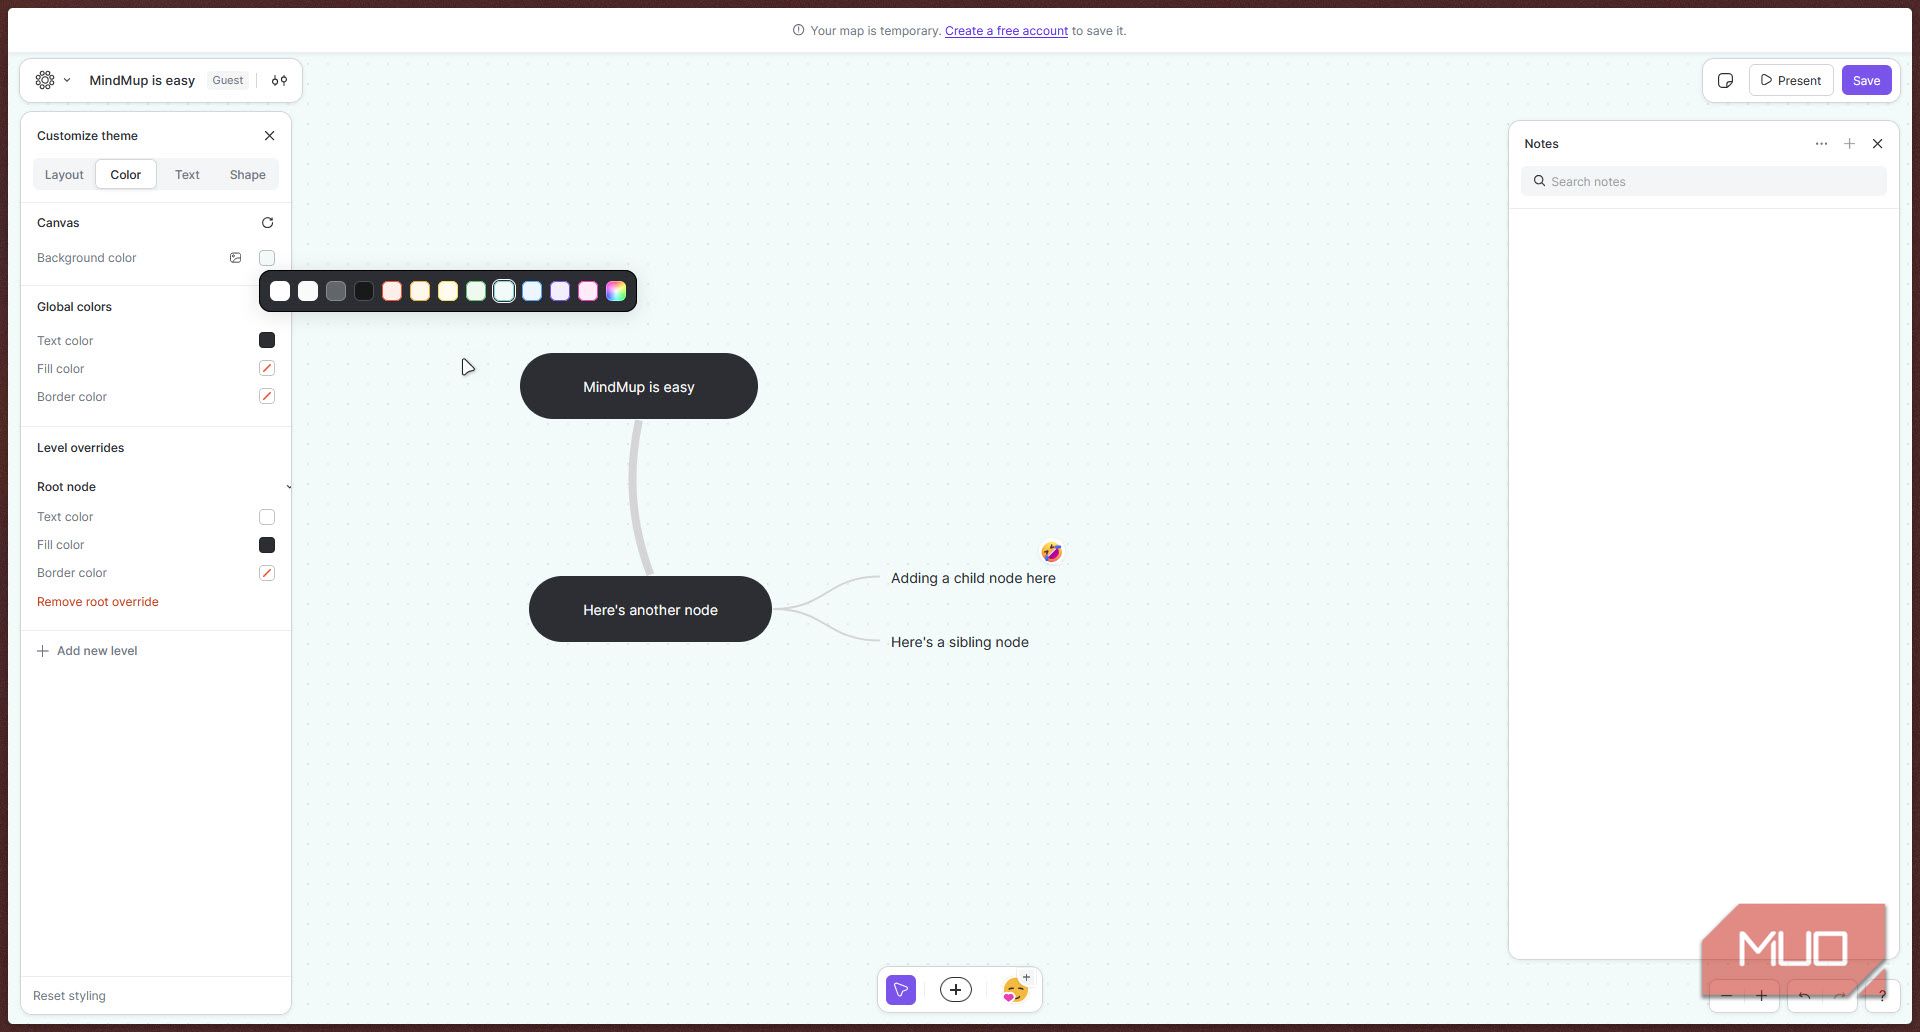Click the background image icon
1920x1032 pixels.
(235, 258)
